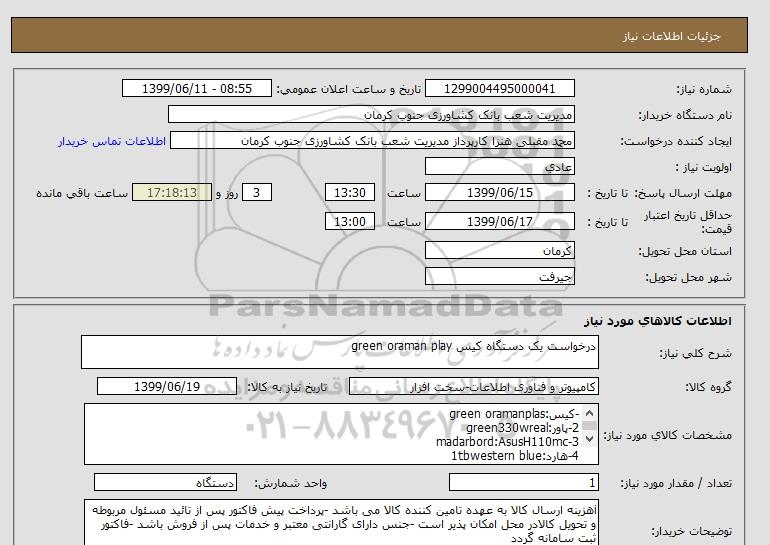Viewport: 770px width, 545px height.
Task: Click the price validity date 1399/06/17
Action: [x=499, y=221]
